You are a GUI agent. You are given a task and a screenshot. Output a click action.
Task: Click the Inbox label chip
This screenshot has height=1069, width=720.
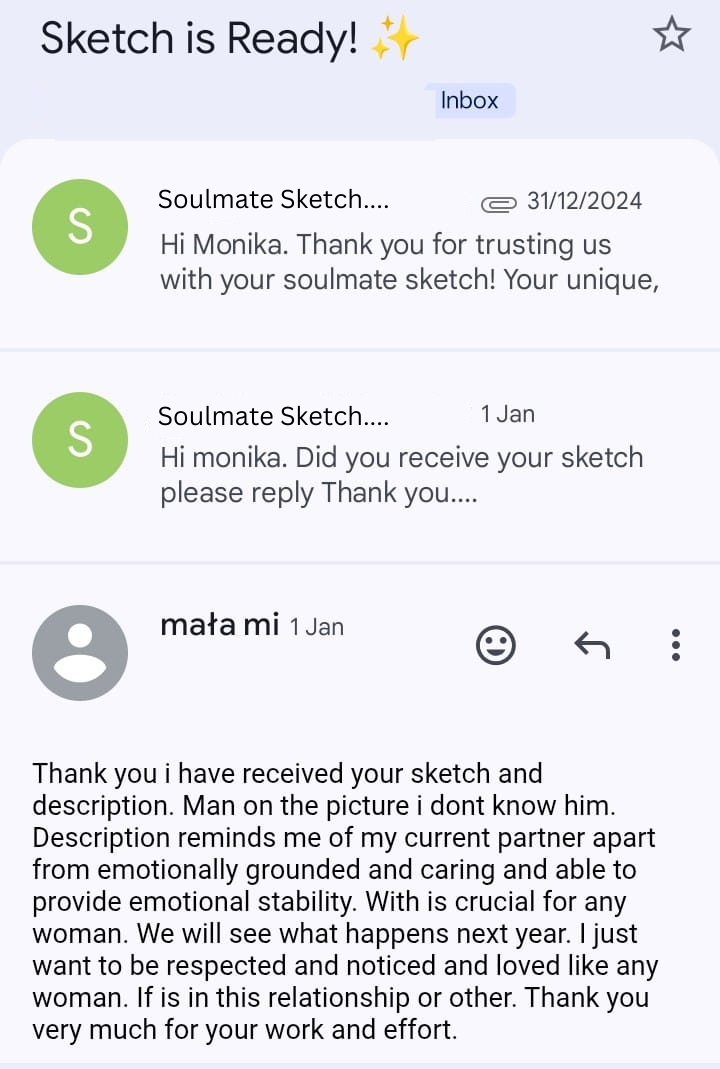tap(470, 100)
